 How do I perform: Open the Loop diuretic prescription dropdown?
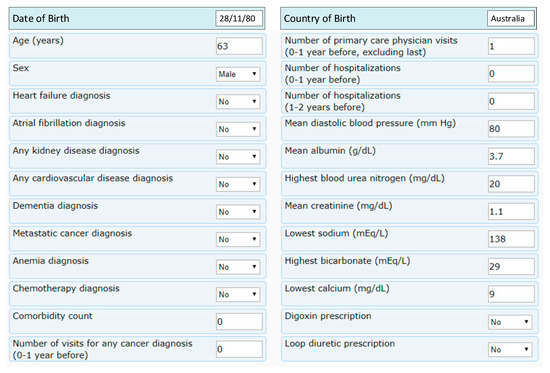510,349
